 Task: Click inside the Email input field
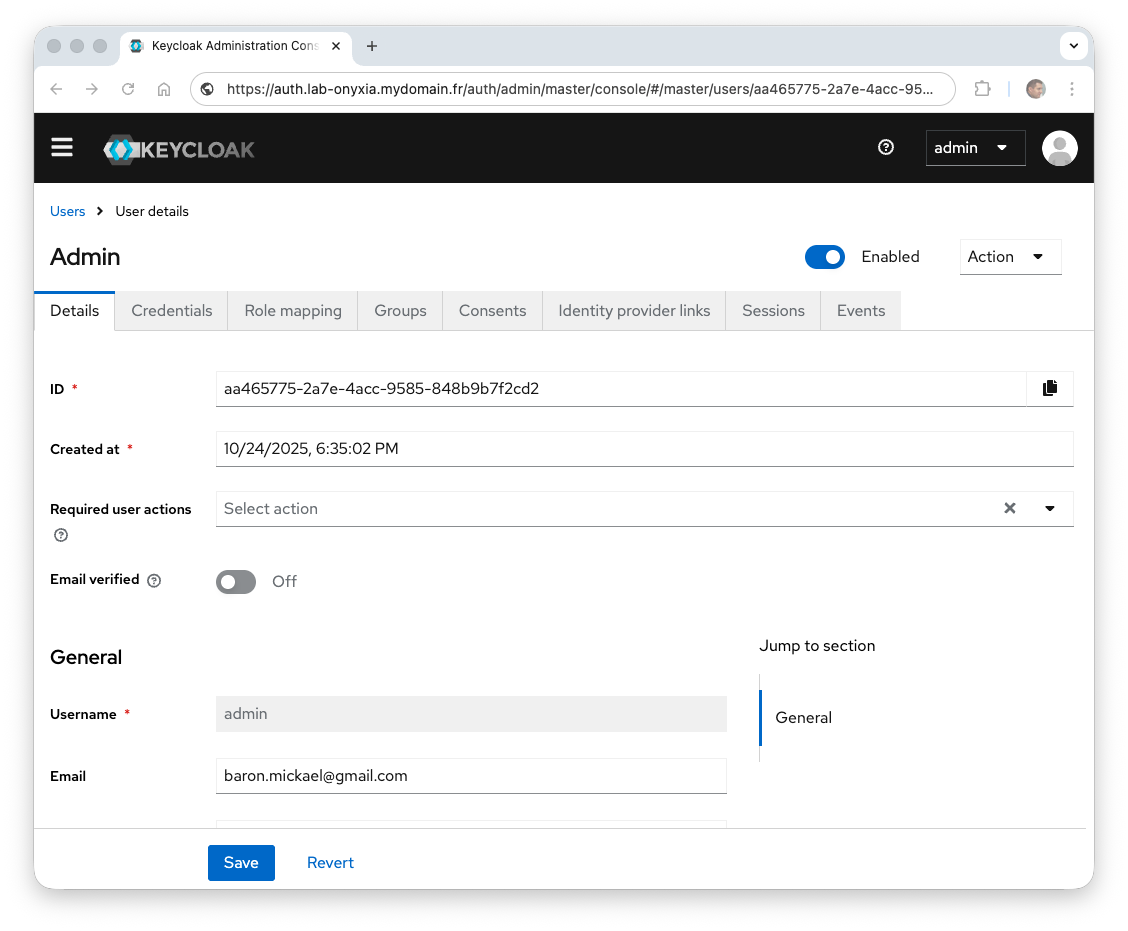[471, 776]
